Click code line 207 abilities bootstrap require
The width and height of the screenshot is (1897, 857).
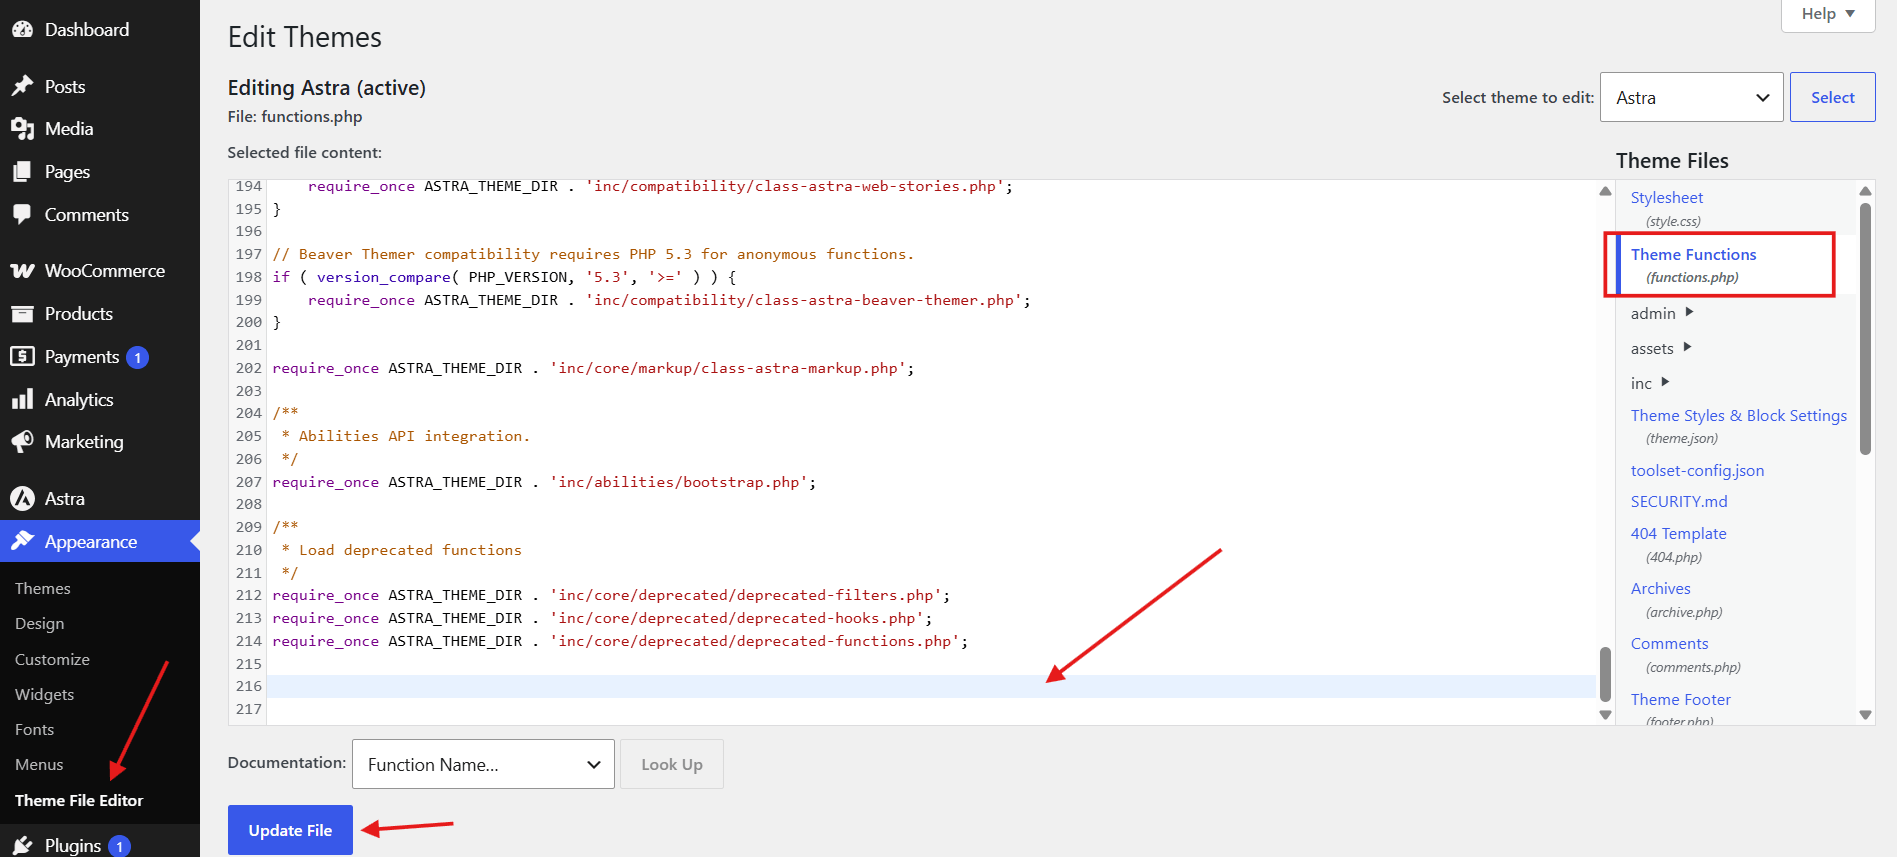pyautogui.click(x=544, y=482)
